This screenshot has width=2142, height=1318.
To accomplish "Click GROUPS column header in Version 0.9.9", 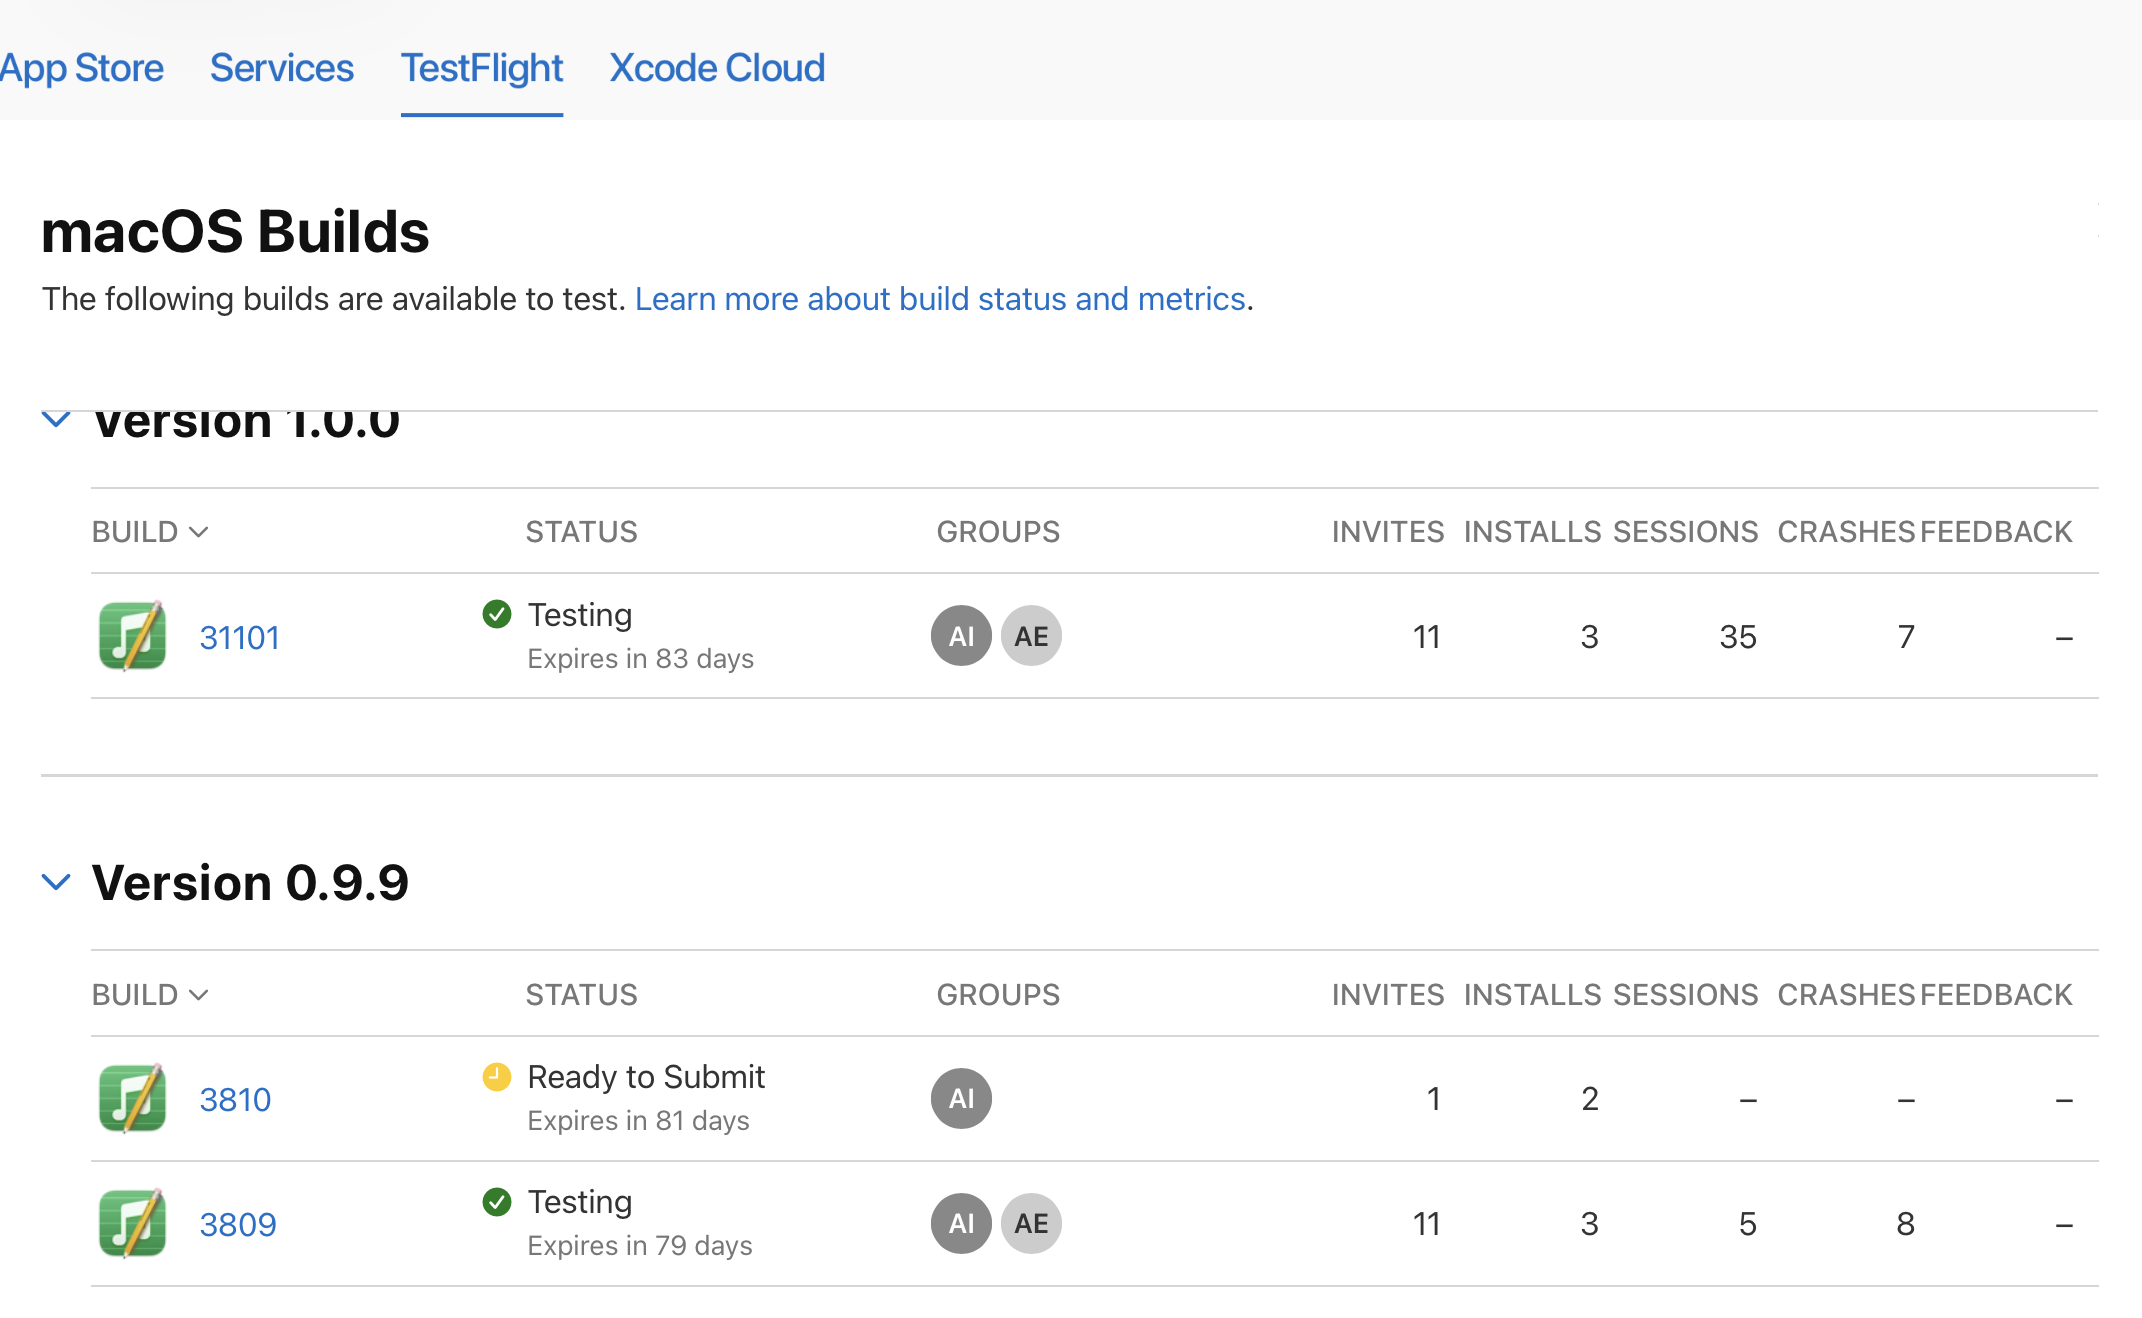I will click(998, 995).
